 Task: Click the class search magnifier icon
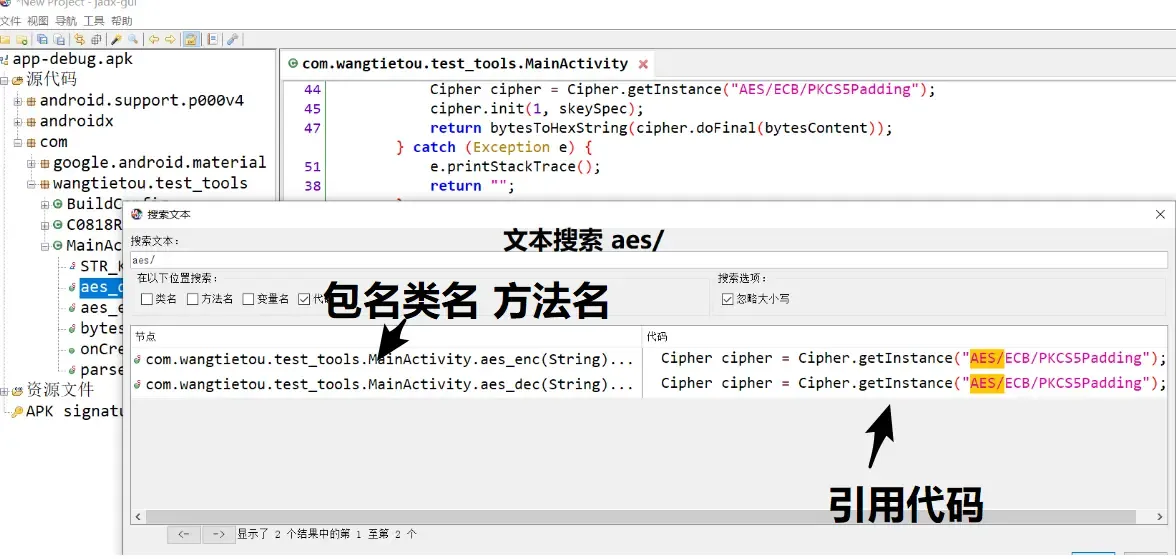coord(134,39)
